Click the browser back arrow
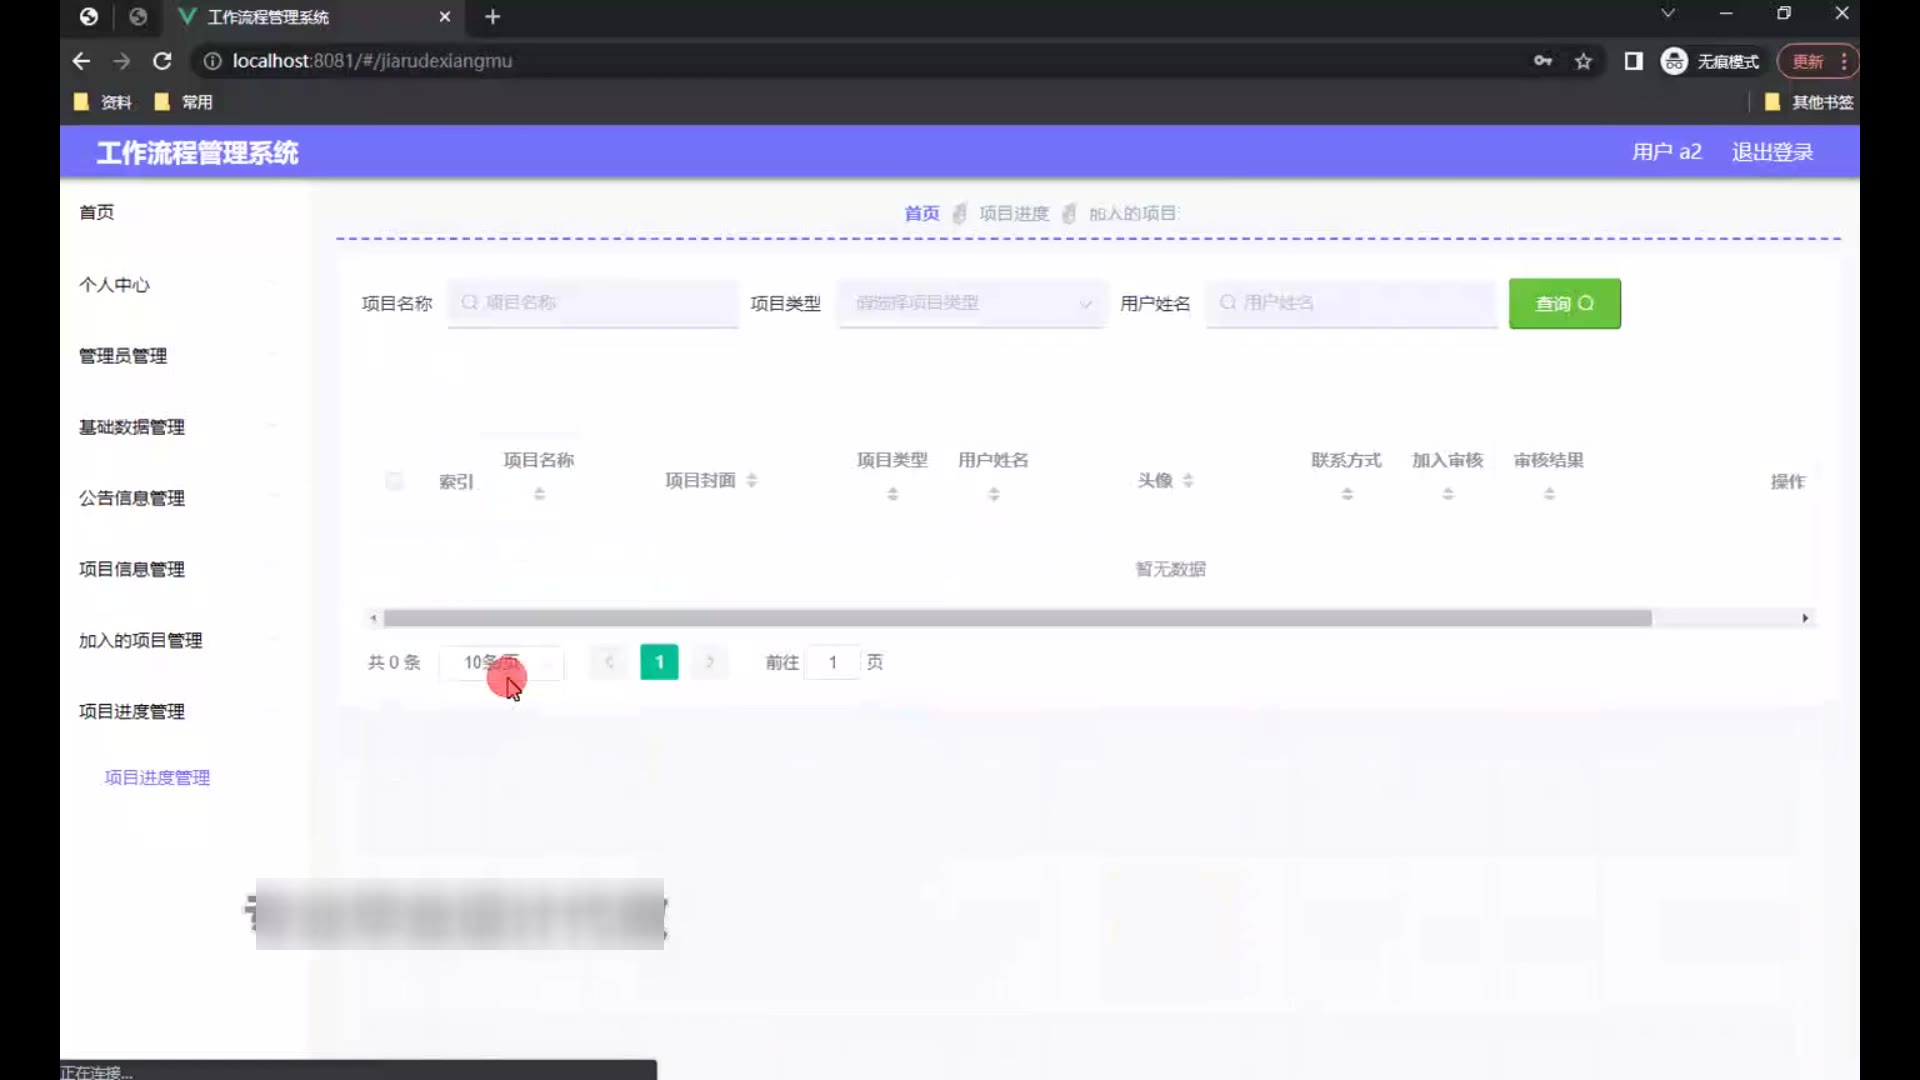The width and height of the screenshot is (1920, 1080). (x=82, y=61)
